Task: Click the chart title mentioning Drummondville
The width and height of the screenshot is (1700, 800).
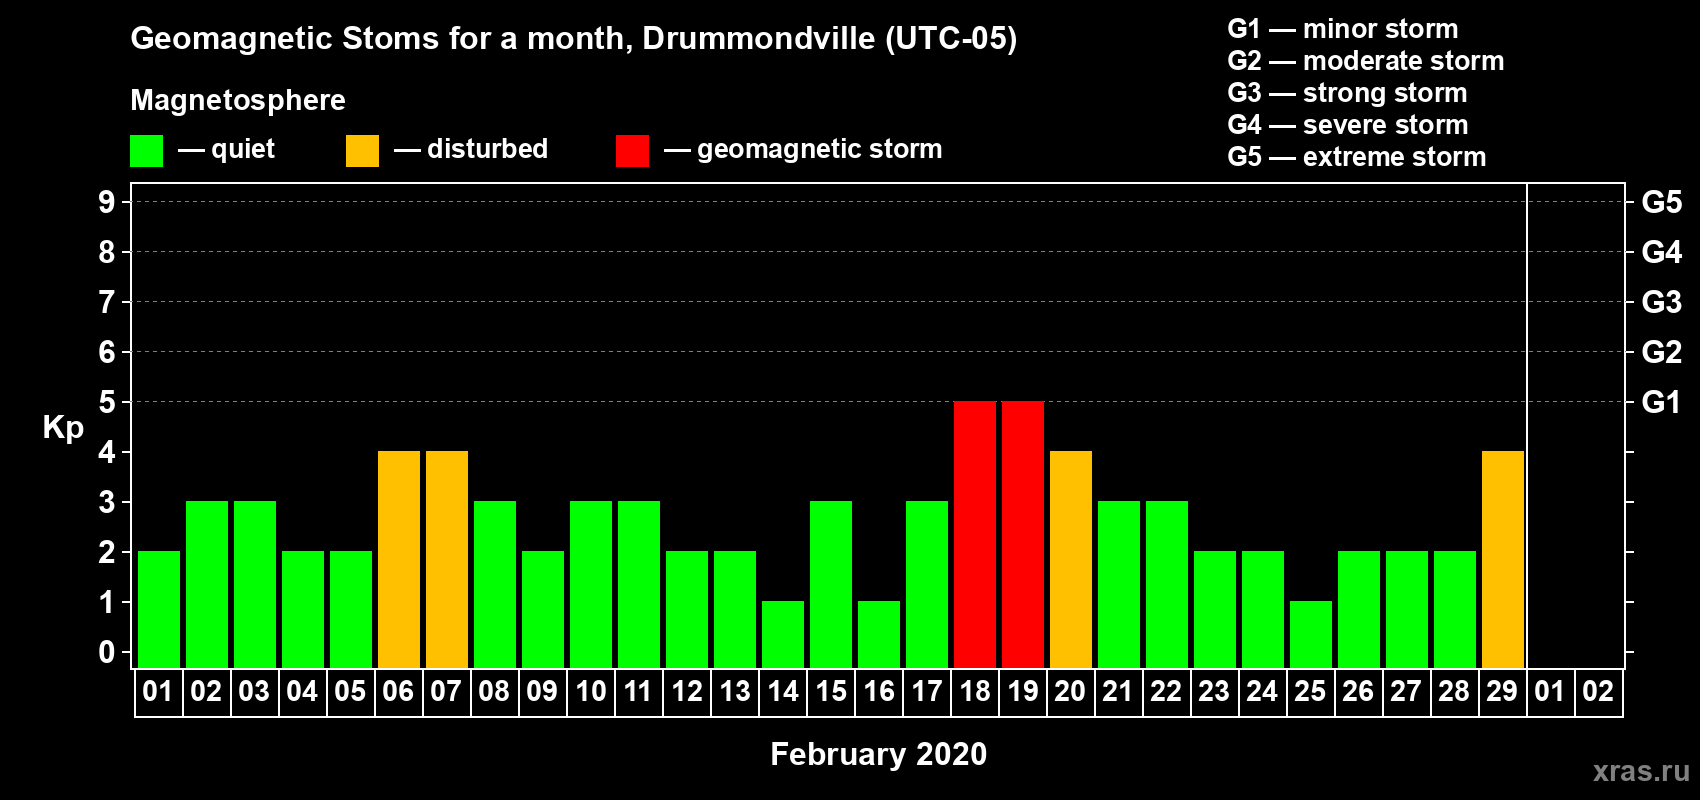Action: (574, 39)
